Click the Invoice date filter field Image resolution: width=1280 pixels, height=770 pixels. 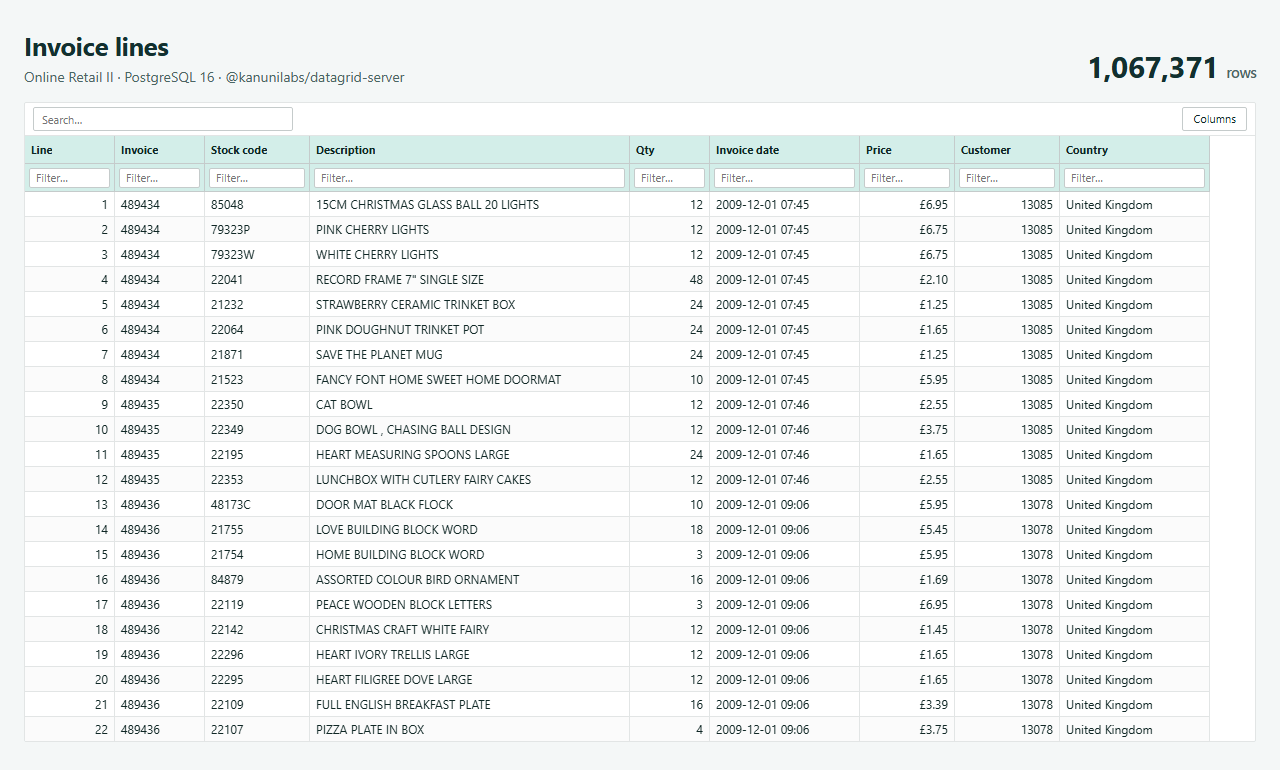click(x=785, y=178)
